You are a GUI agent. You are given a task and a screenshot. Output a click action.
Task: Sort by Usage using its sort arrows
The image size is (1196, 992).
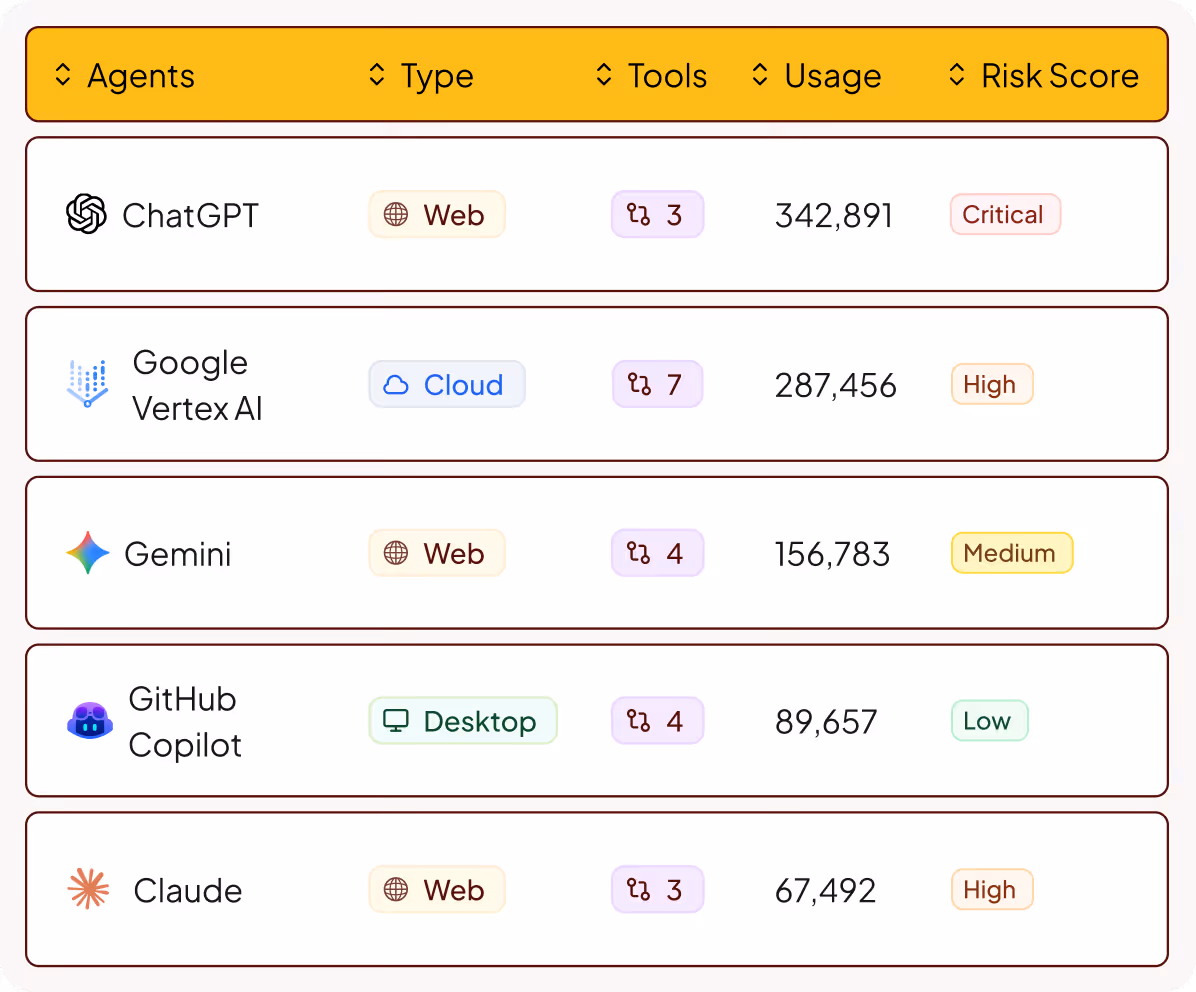click(760, 75)
